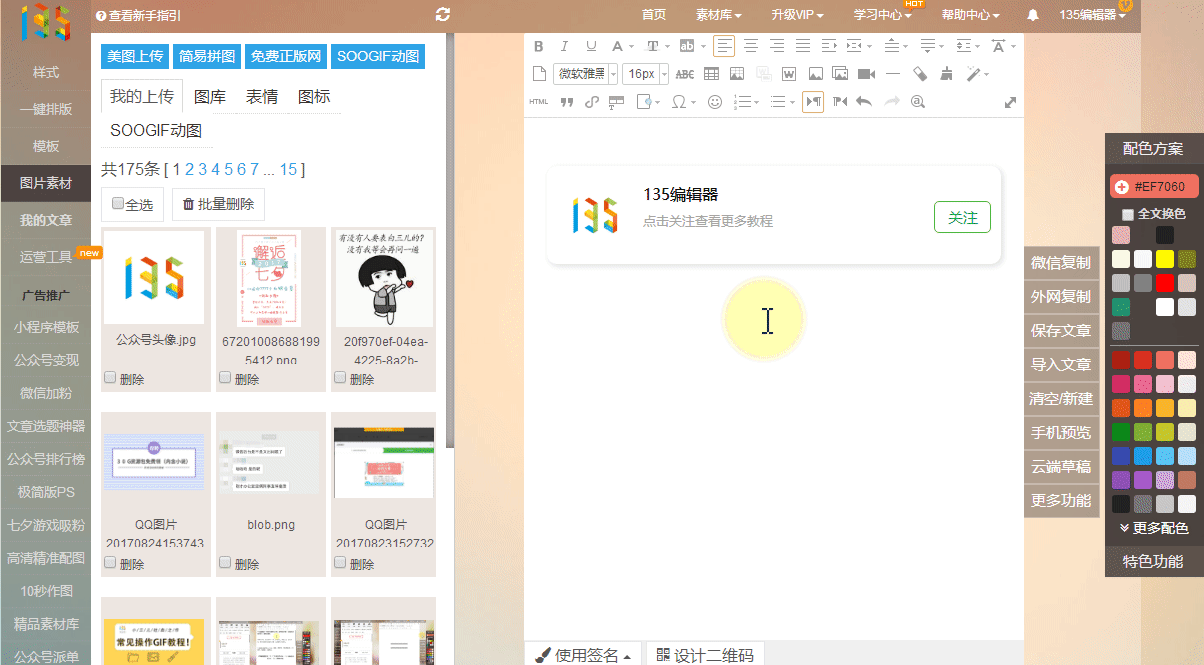Expand editor to fullscreen
Viewport: 1204px width, 665px height.
1010,102
